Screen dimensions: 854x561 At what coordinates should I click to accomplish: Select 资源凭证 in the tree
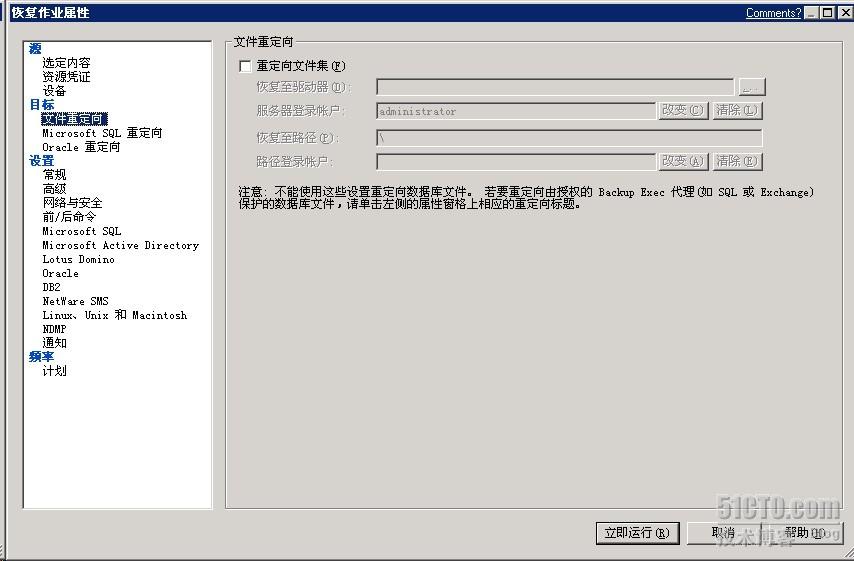pyautogui.click(x=66, y=77)
